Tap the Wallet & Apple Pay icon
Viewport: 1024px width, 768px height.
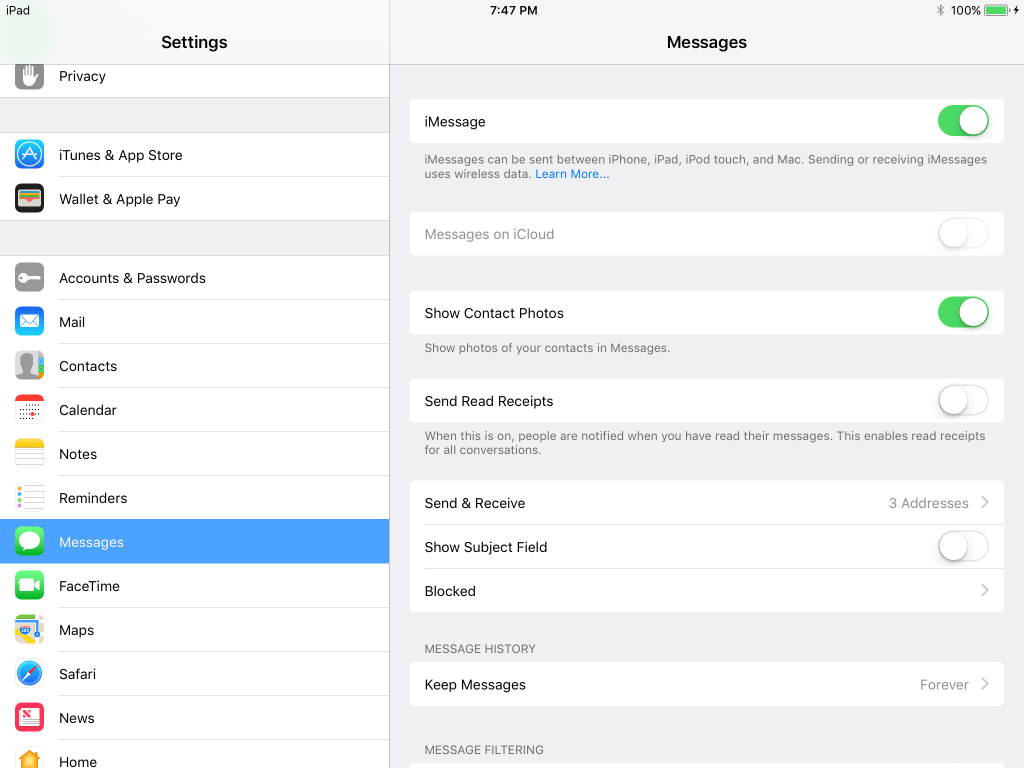(29, 199)
